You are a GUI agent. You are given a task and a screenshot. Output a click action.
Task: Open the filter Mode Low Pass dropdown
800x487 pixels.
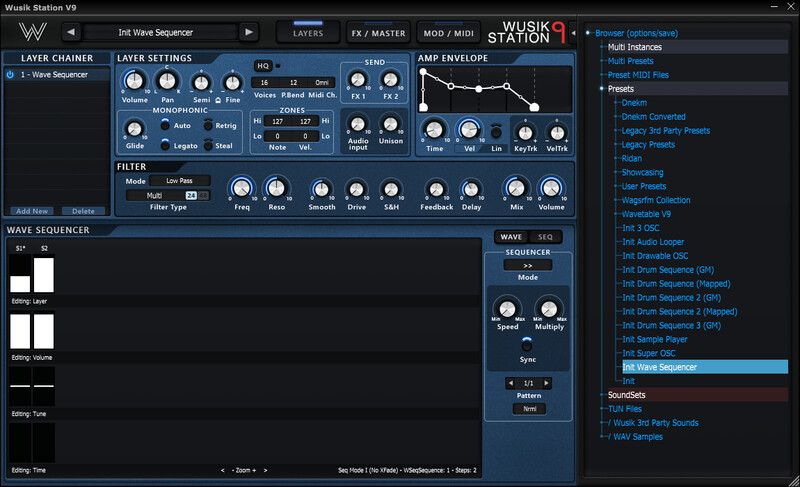pos(180,181)
